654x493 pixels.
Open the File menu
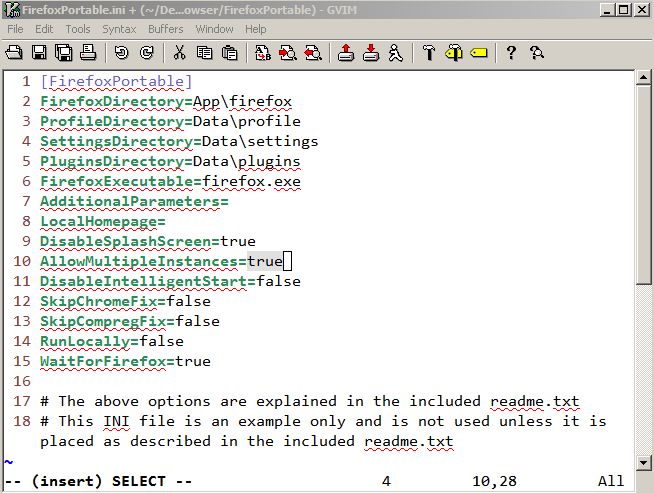coord(15,29)
